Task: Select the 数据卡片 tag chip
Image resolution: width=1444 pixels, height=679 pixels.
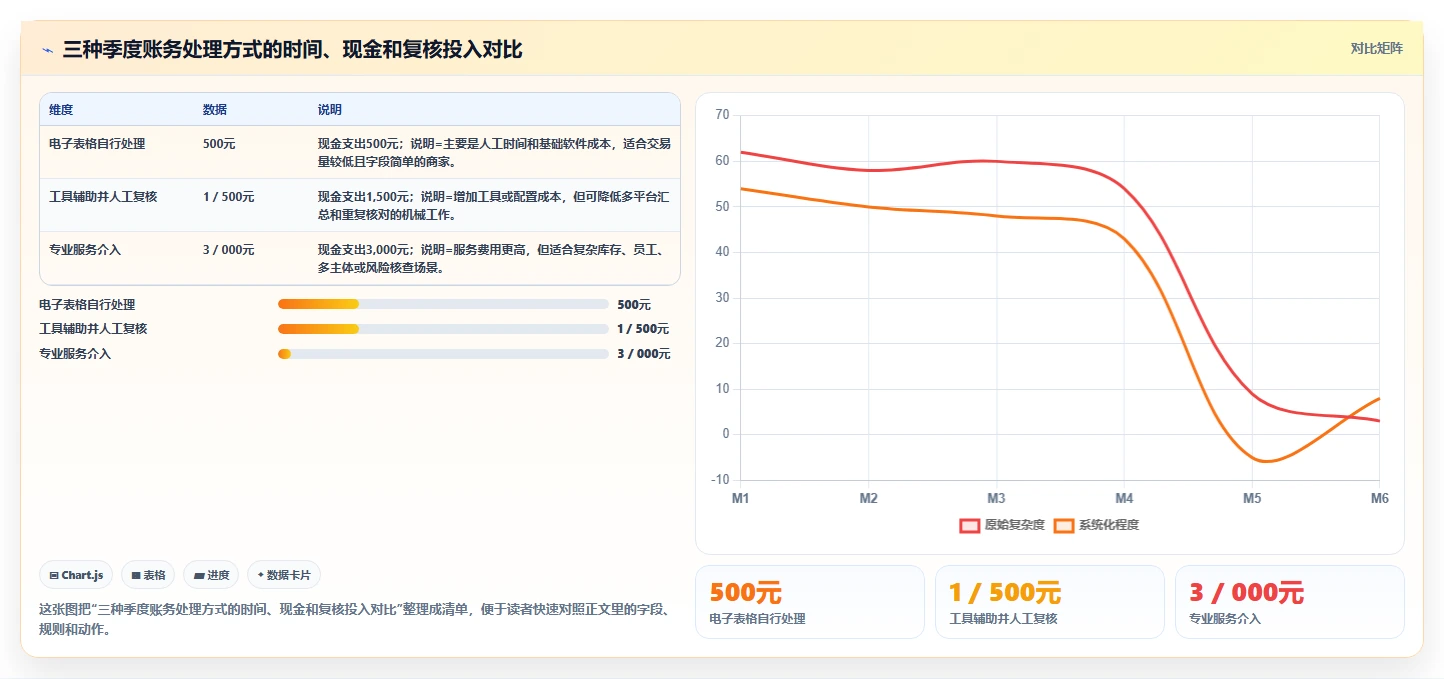Action: pyautogui.click(x=284, y=575)
